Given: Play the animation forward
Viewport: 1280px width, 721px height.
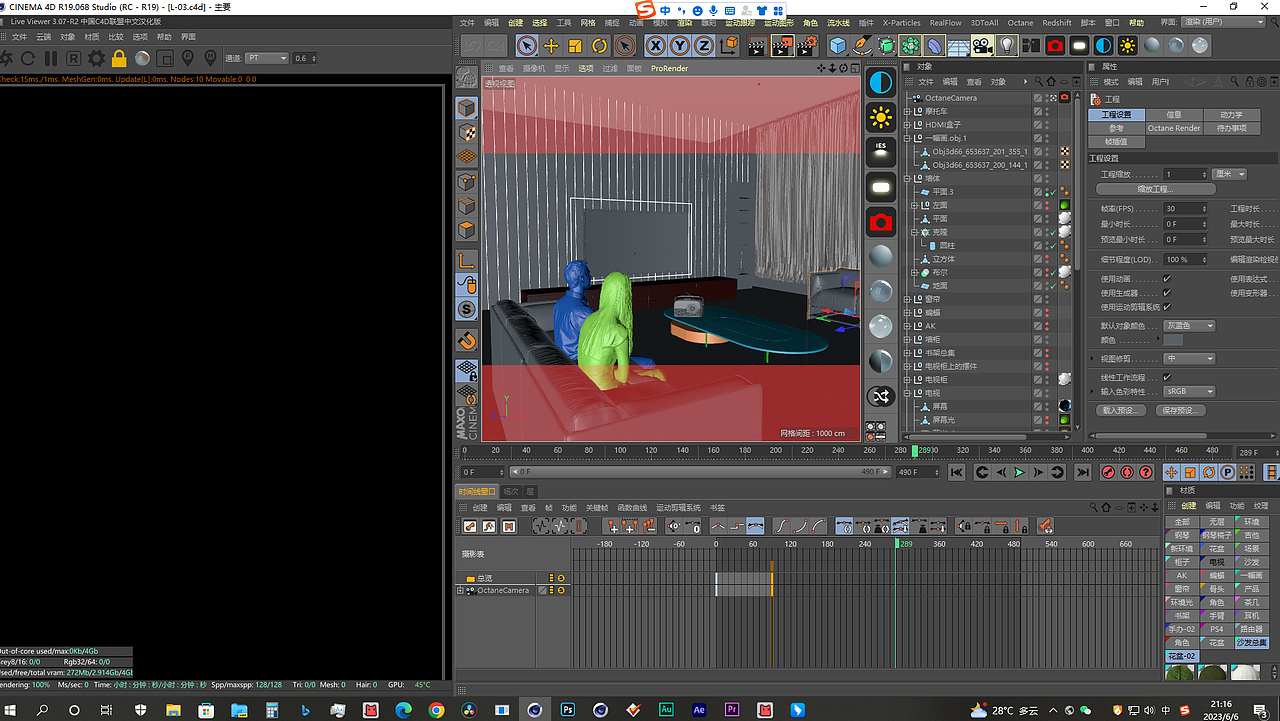Looking at the screenshot, I should pos(1020,472).
